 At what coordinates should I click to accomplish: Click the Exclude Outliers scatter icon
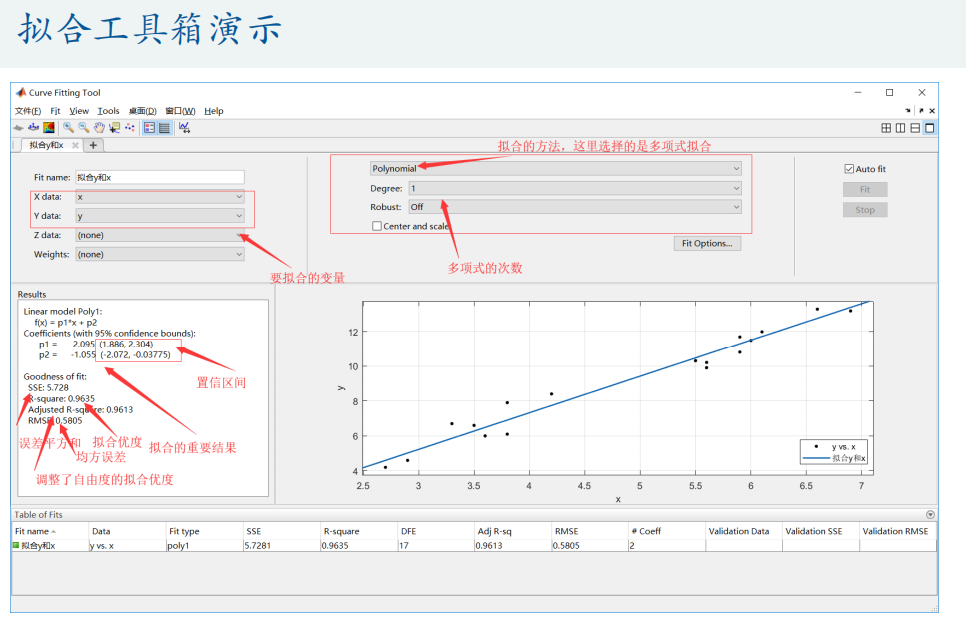(130, 128)
